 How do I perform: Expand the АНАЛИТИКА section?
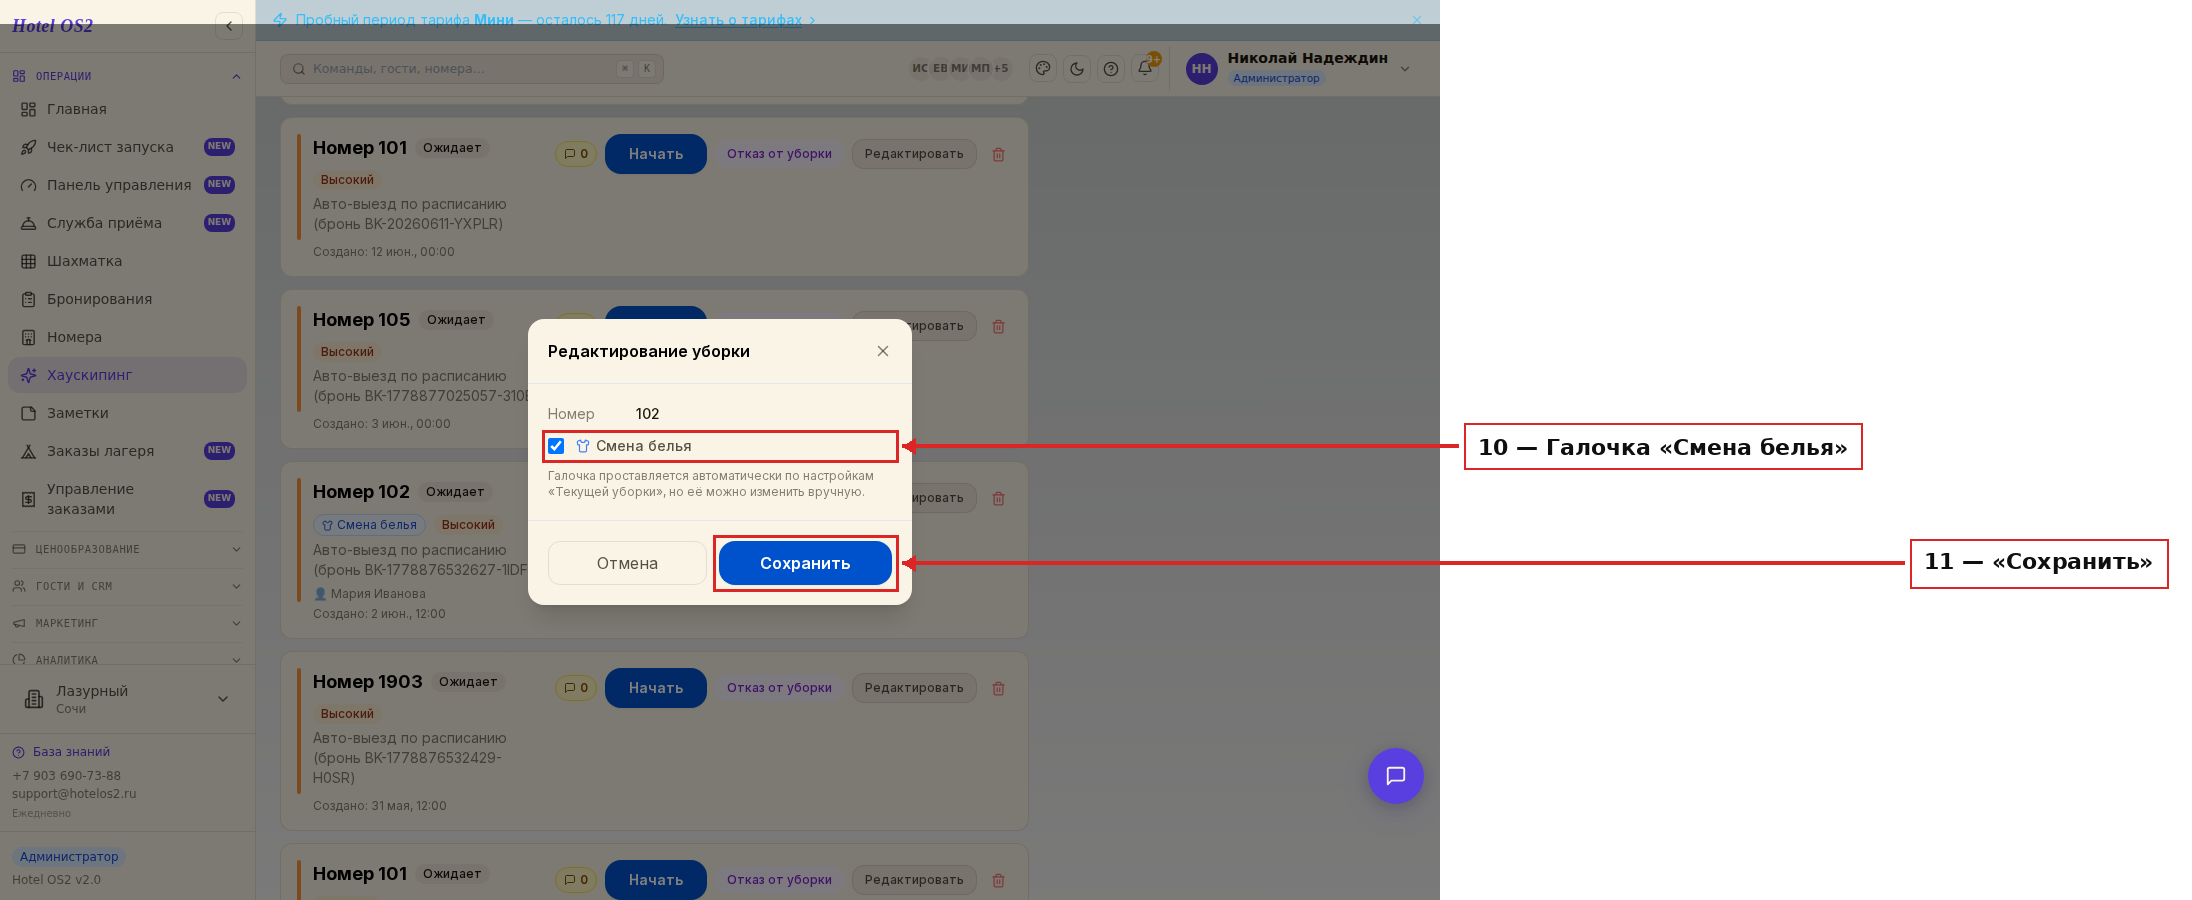[126, 659]
